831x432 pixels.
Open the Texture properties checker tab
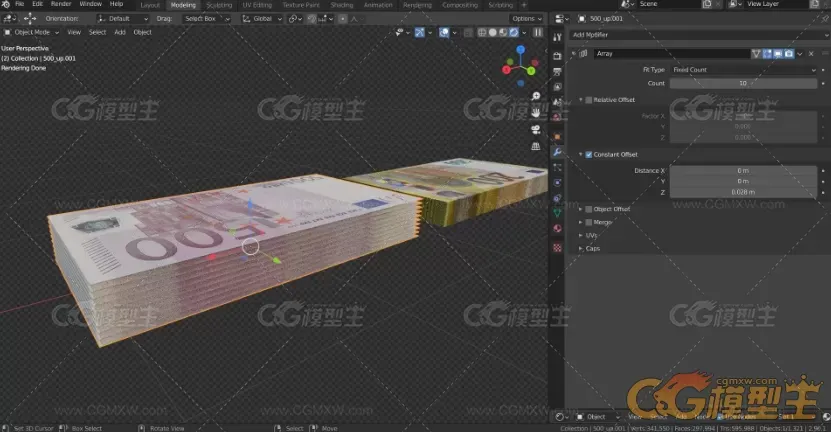pos(557,248)
